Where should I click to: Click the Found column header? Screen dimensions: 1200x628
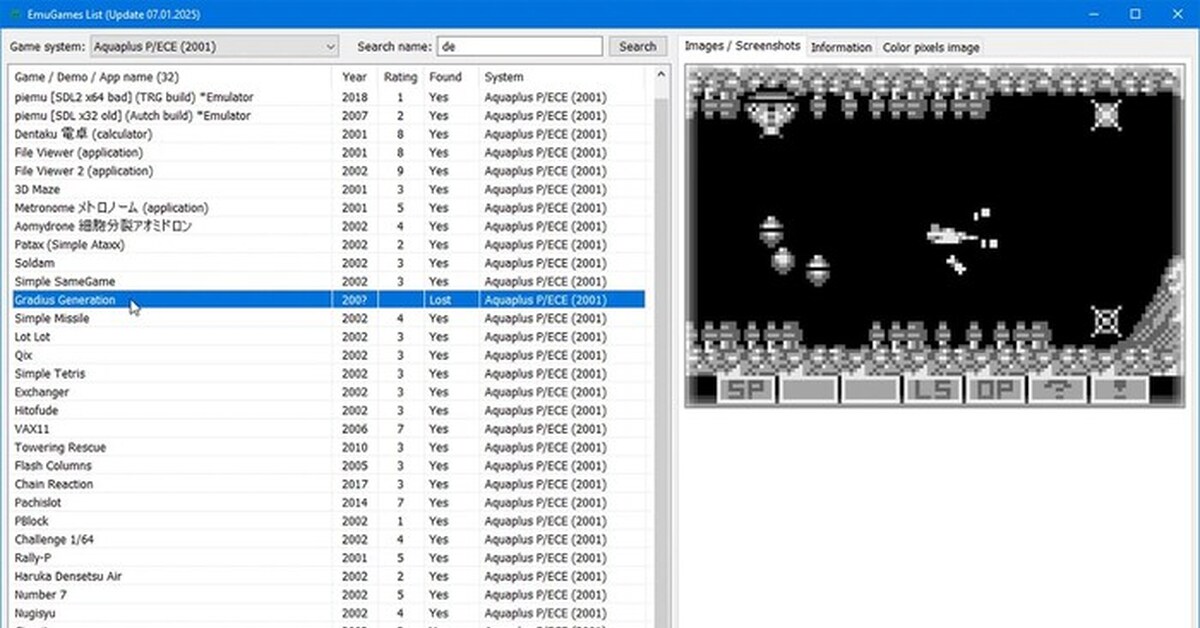tap(446, 76)
